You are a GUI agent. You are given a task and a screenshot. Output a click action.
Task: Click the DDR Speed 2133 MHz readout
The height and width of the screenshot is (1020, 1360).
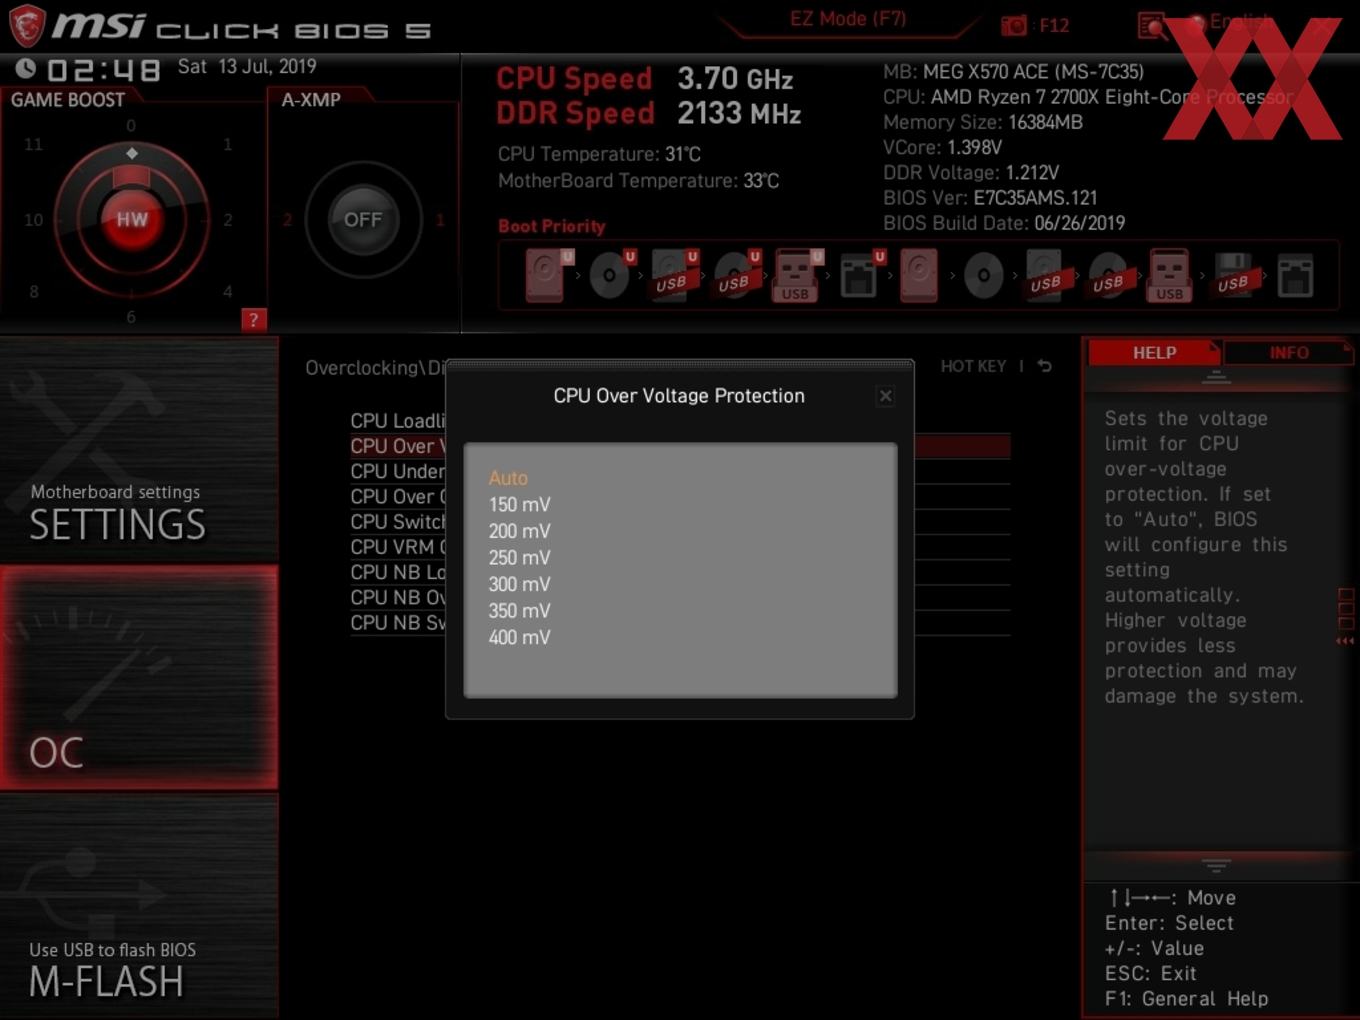[x=649, y=113]
